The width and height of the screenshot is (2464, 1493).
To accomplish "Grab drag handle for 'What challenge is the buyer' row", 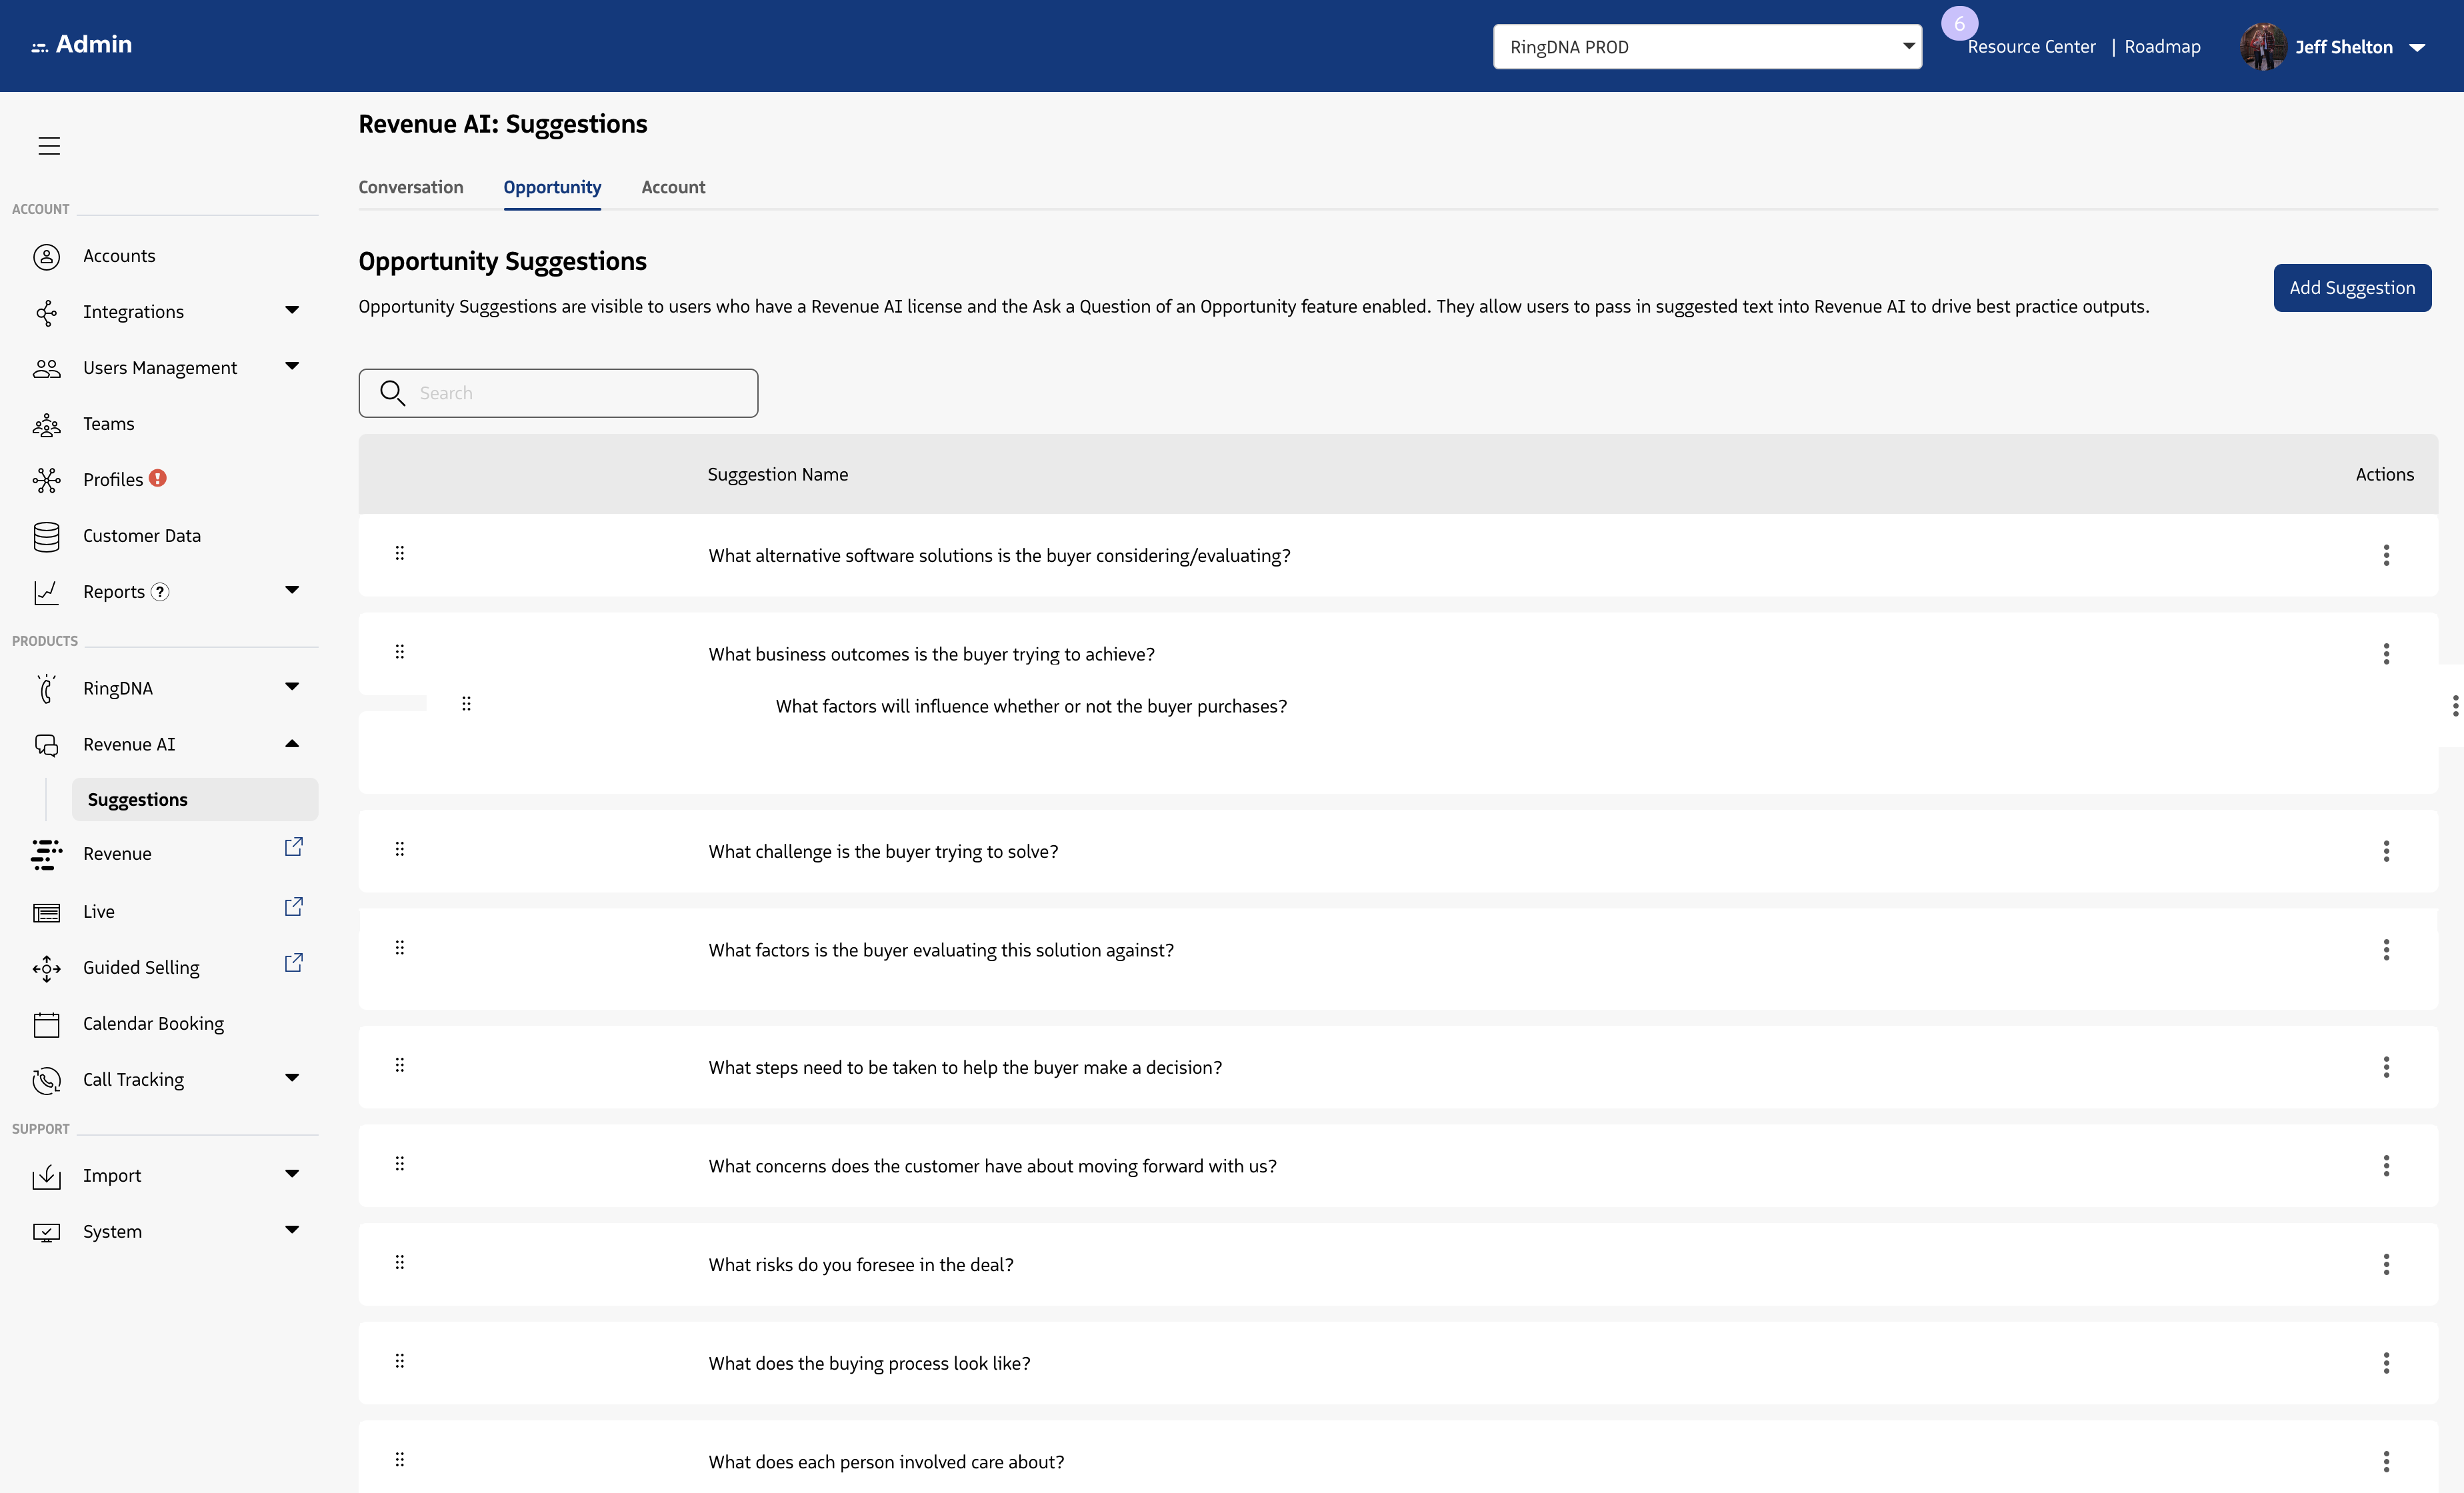I will click(x=400, y=849).
